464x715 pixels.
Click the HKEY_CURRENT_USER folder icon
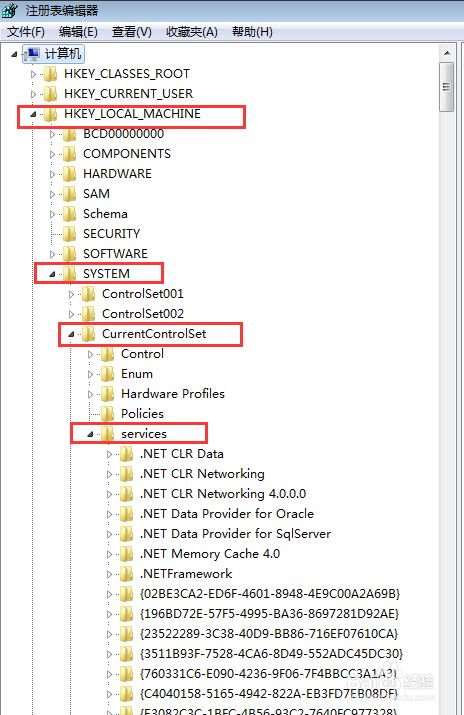click(x=51, y=94)
